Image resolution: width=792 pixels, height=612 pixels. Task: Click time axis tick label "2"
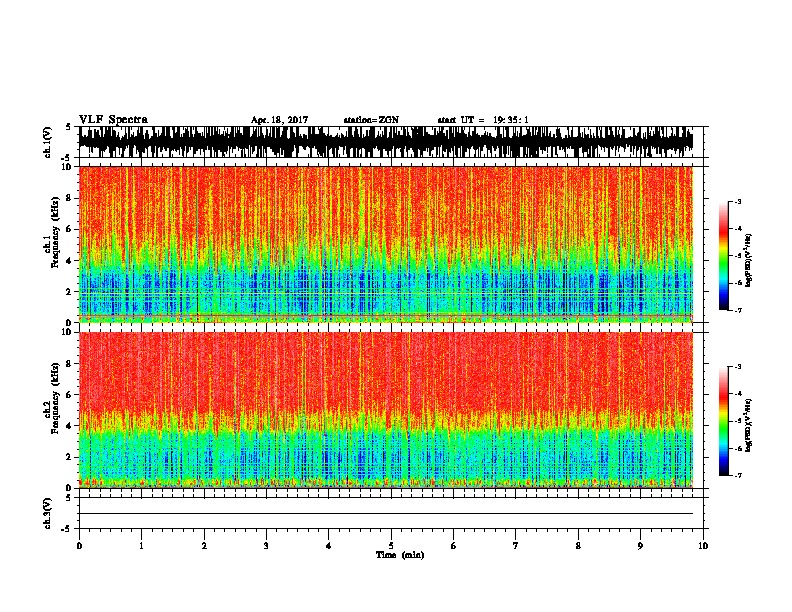204,545
